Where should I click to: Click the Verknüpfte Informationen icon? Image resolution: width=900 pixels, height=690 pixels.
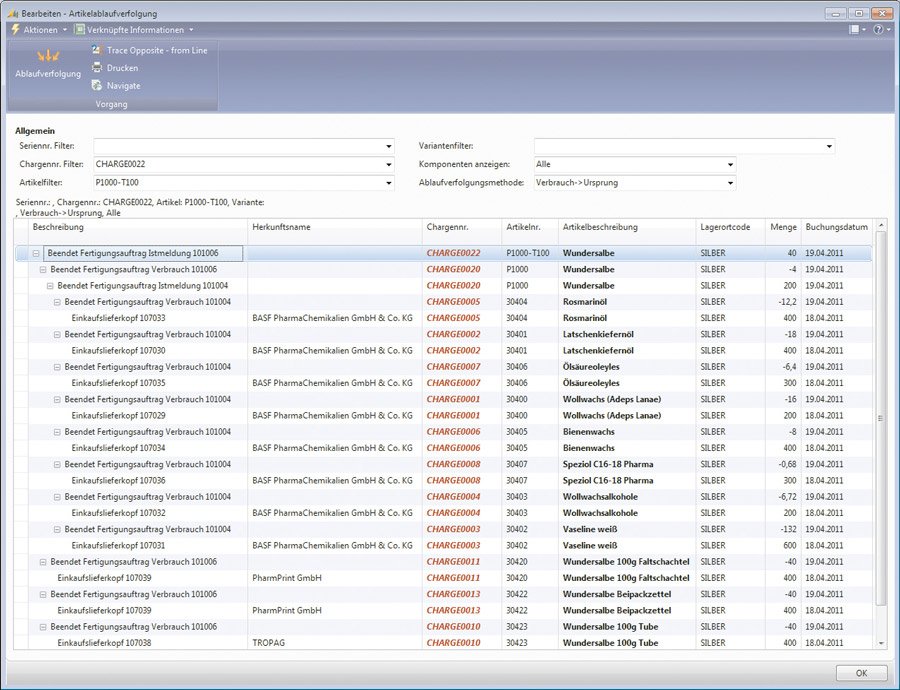pos(79,30)
